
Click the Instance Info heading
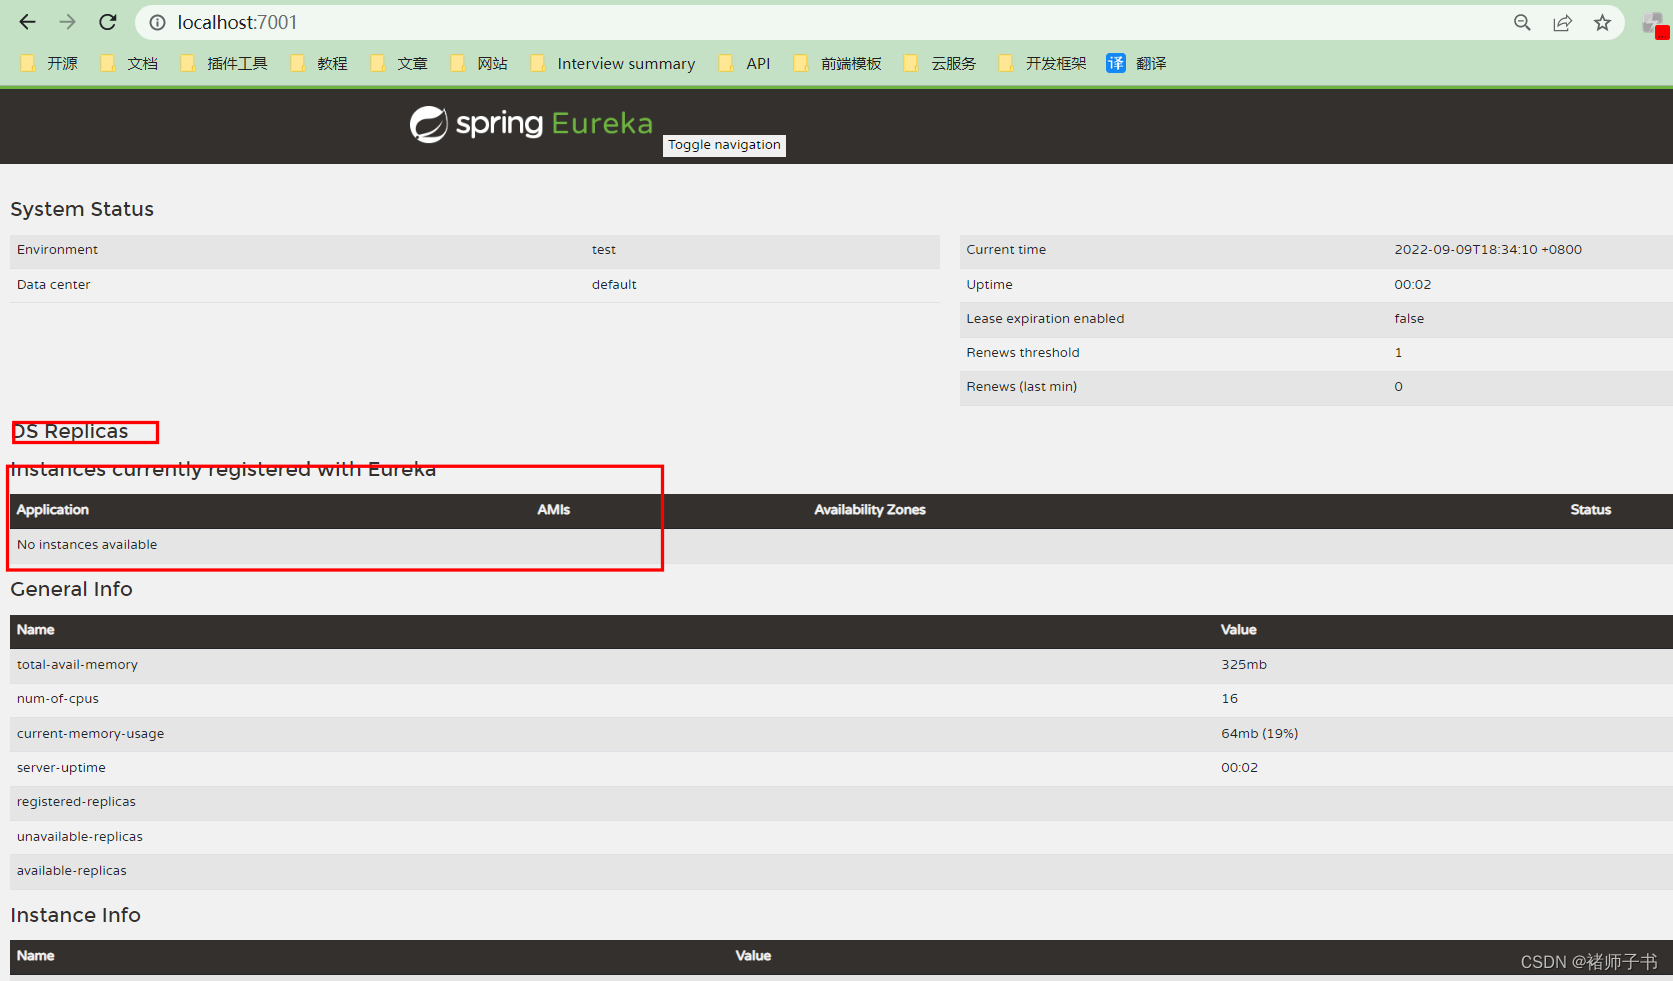click(x=75, y=915)
